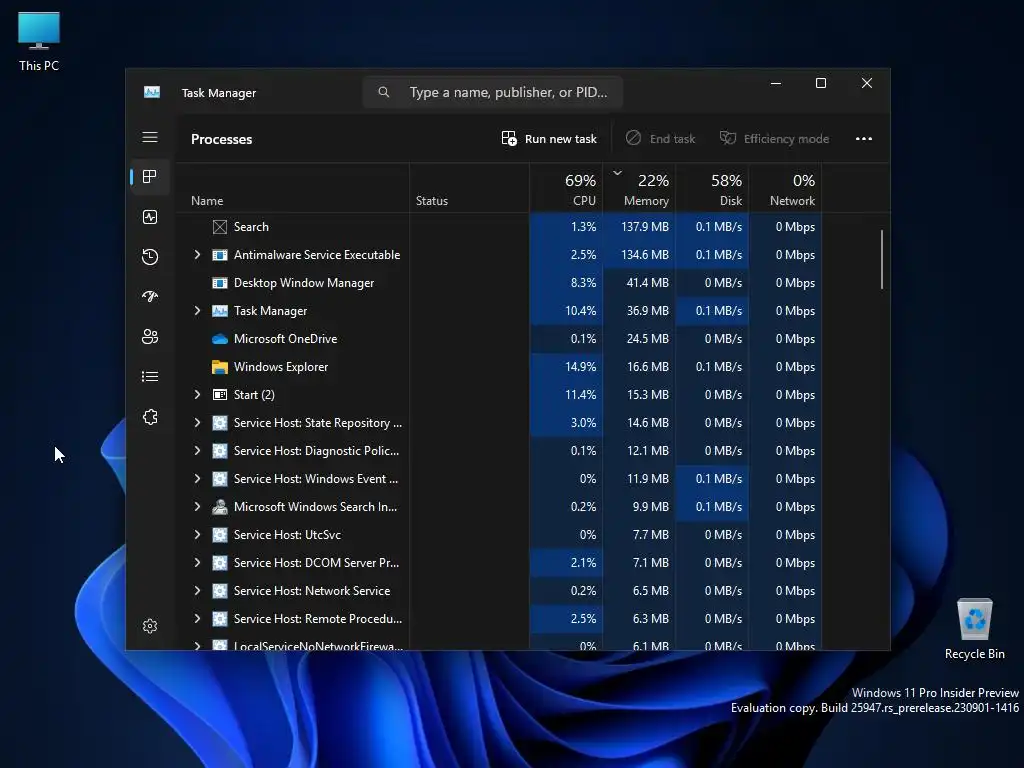Click the 10.4% CPU value
Screen dimensions: 1024x768
(x=580, y=311)
